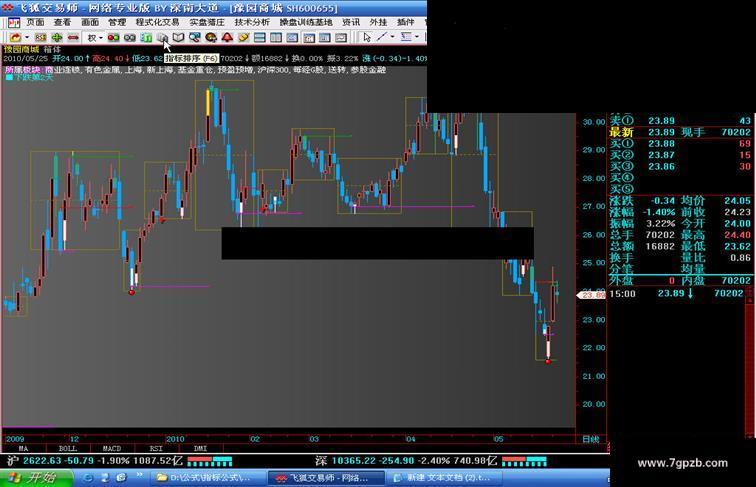Click the Shanghai index 2622.63 readout
Screen dimensions: 756x487
(42, 460)
